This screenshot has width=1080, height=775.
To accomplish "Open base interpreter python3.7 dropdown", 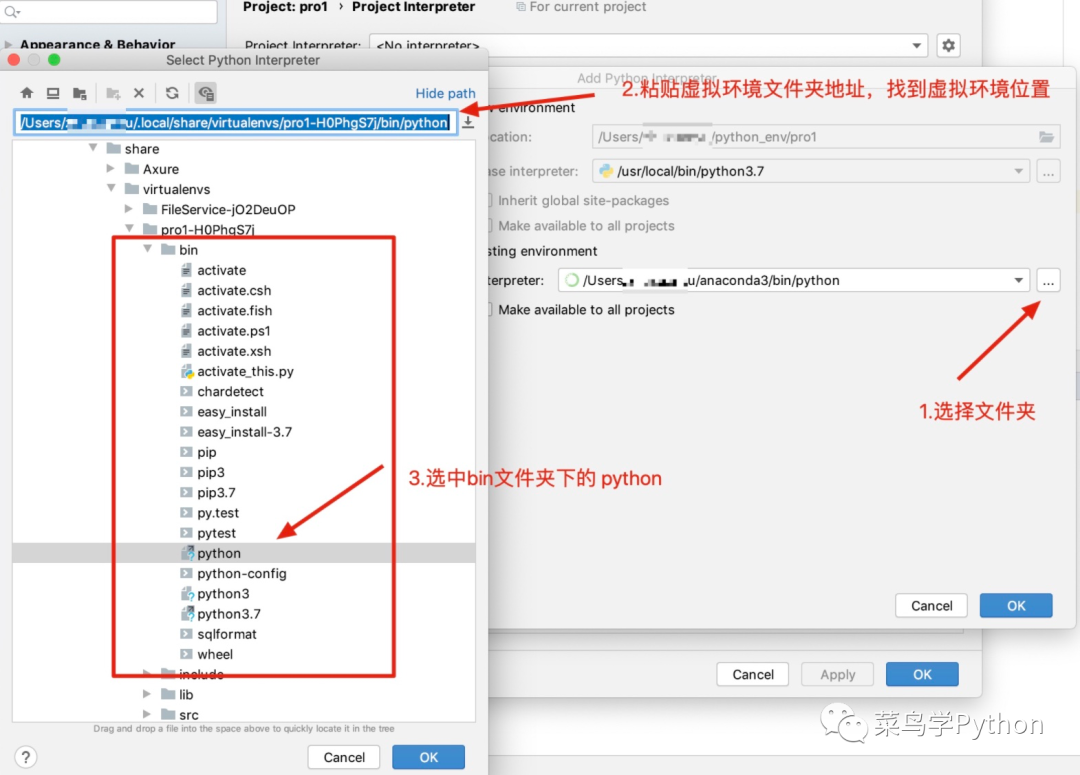I will (x=1018, y=172).
